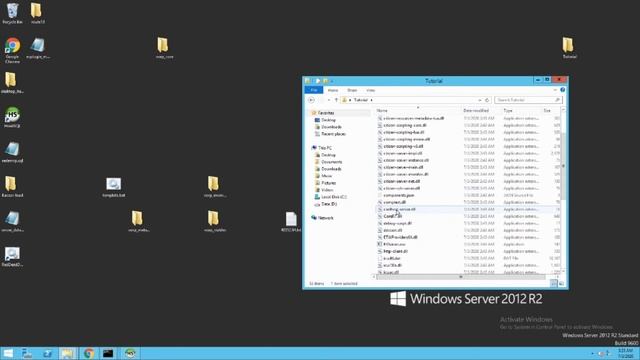Select the Tutorial folder on the desktop
Screen dimensions: 640x360
click(568, 48)
